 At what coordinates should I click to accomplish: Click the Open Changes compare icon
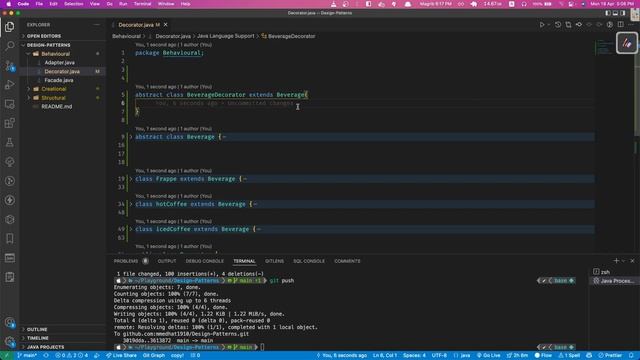(x=568, y=25)
